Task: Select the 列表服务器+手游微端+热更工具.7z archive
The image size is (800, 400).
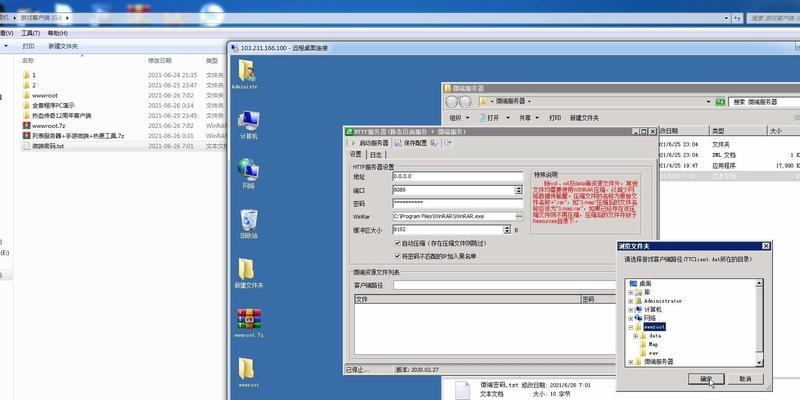Action: point(73,136)
